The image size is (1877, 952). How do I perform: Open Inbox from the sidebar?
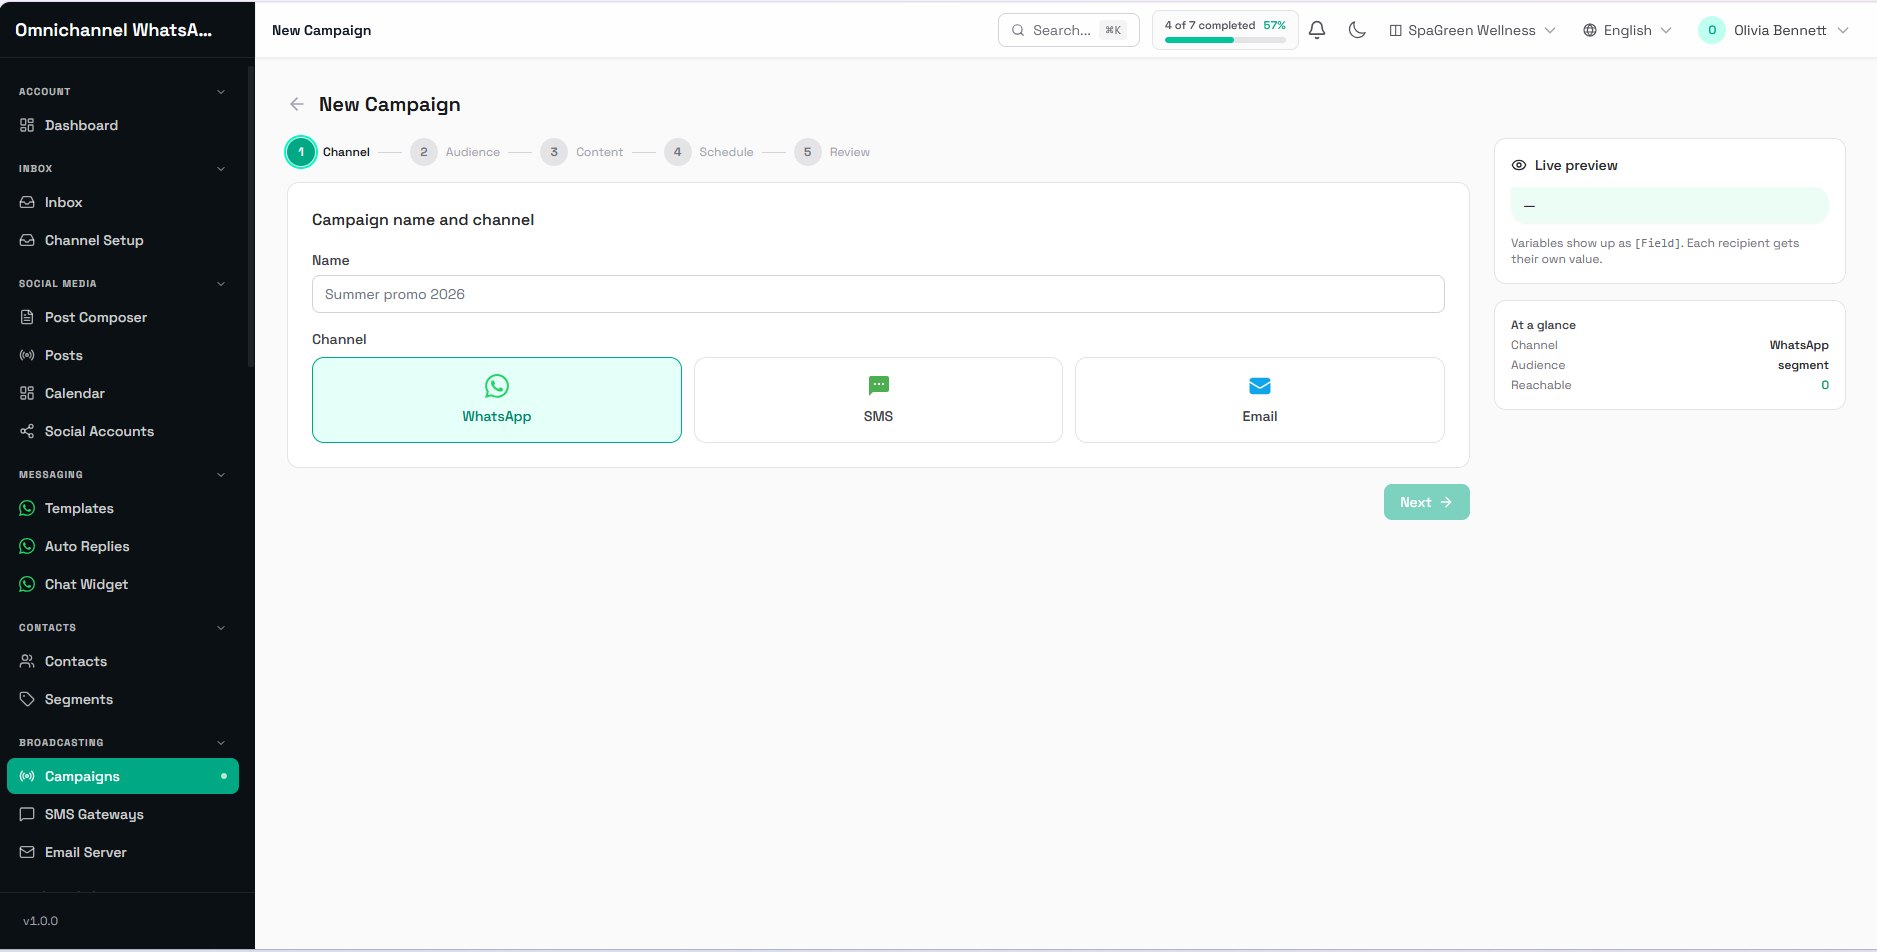pyautogui.click(x=123, y=202)
